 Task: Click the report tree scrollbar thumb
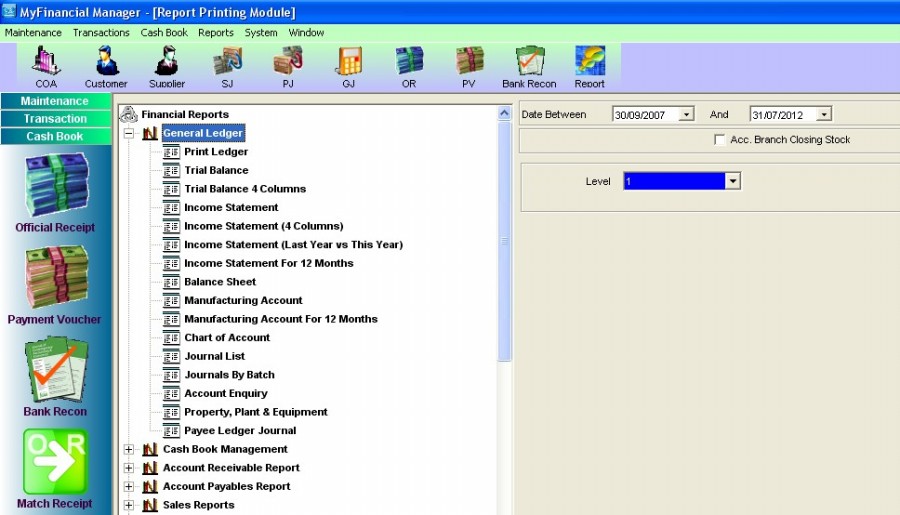[505, 241]
